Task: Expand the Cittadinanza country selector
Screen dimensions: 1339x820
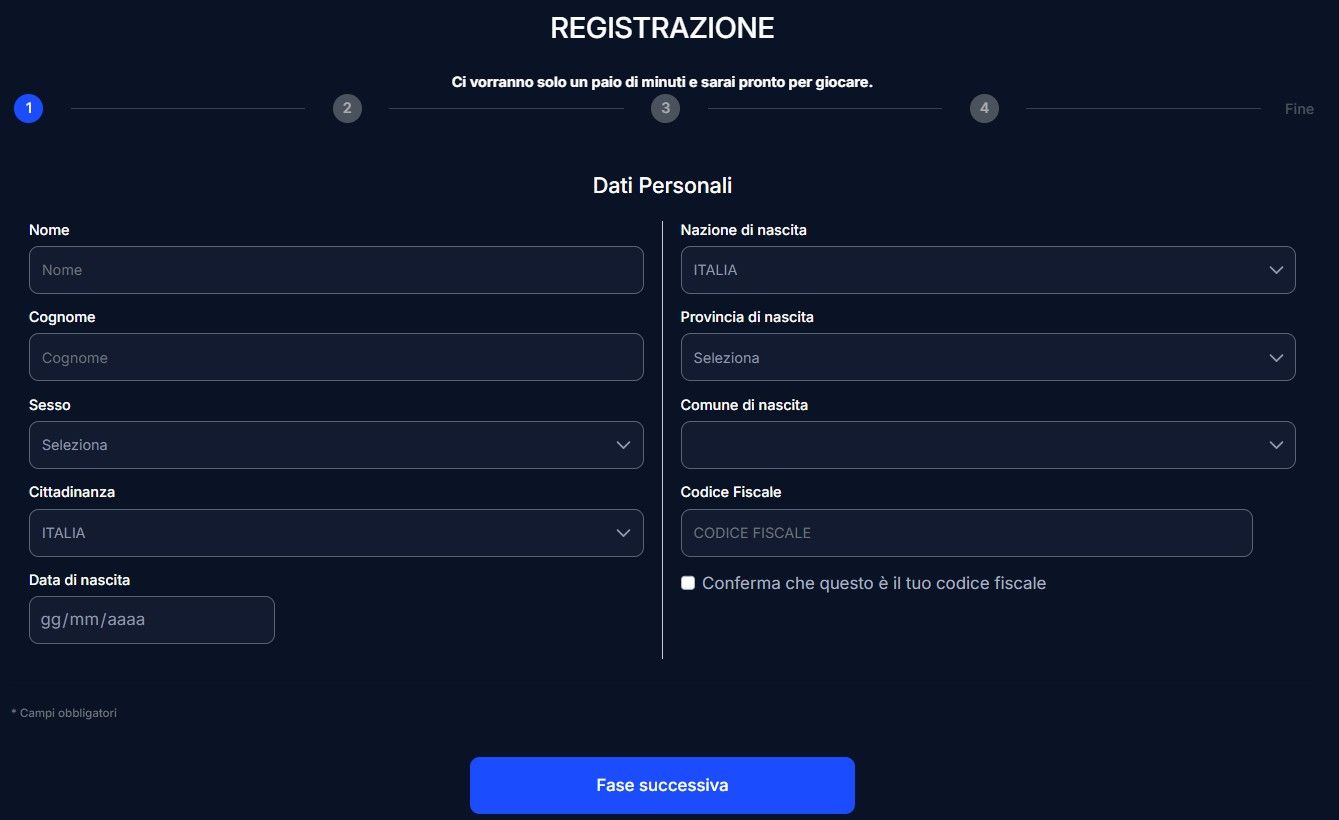Action: click(x=336, y=533)
